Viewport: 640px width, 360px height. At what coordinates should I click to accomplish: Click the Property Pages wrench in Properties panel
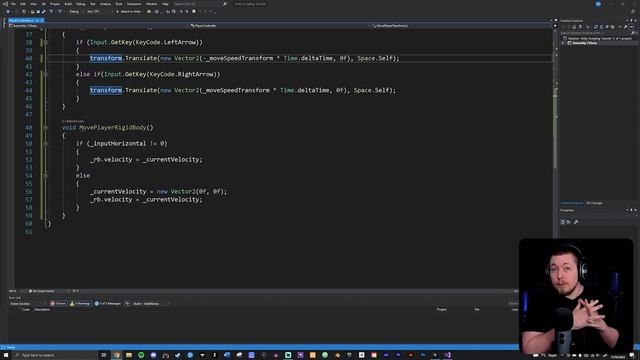point(576,222)
